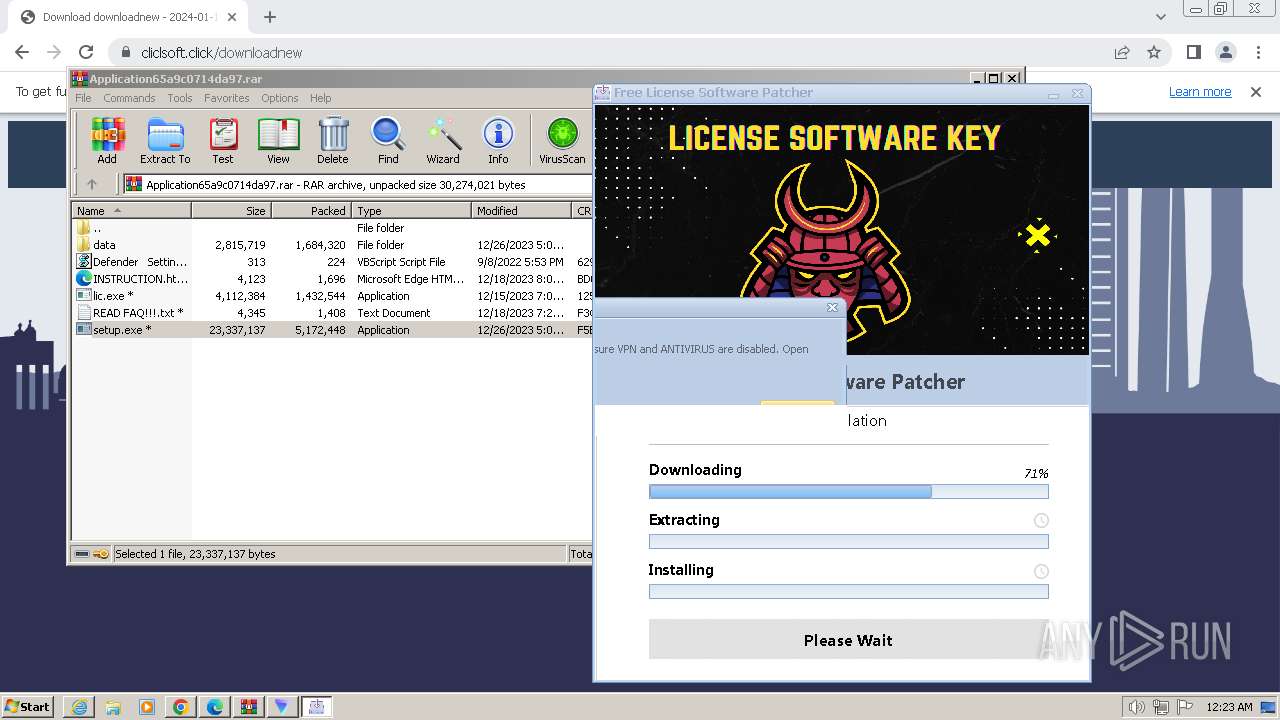Open Chrome side panel
Image resolution: width=1280 pixels, height=720 pixels.
point(1193,52)
